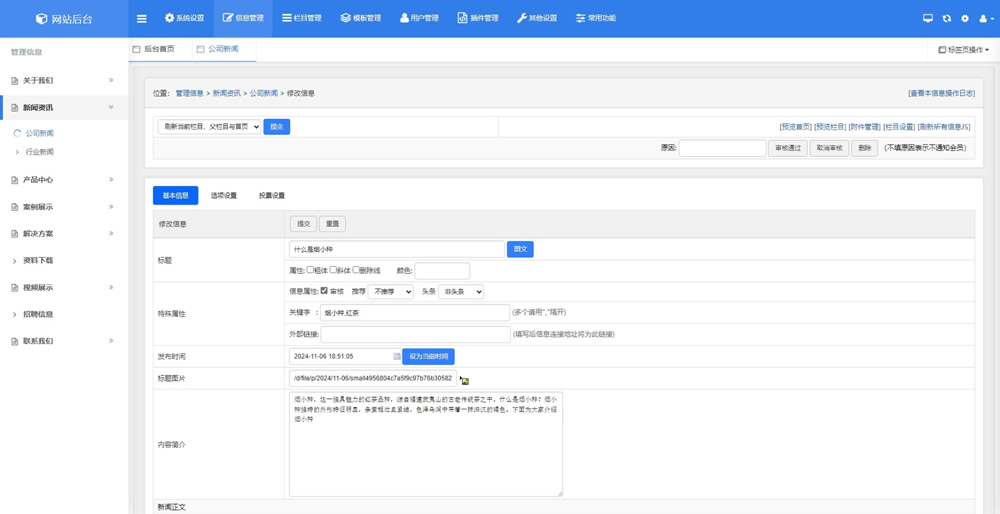The height and width of the screenshot is (514, 1000).
Task: Click the 设为当前时间 button
Action: 428,356
